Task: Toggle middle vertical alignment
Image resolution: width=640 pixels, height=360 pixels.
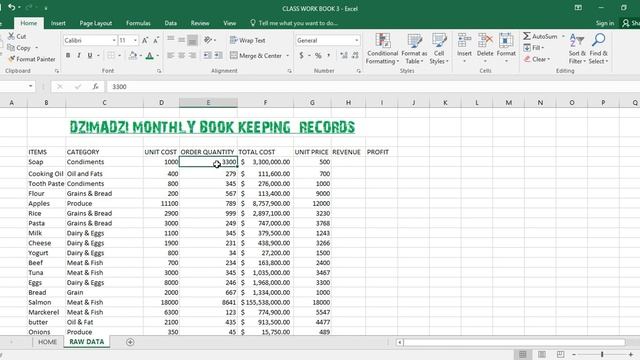Action: pos(182,40)
